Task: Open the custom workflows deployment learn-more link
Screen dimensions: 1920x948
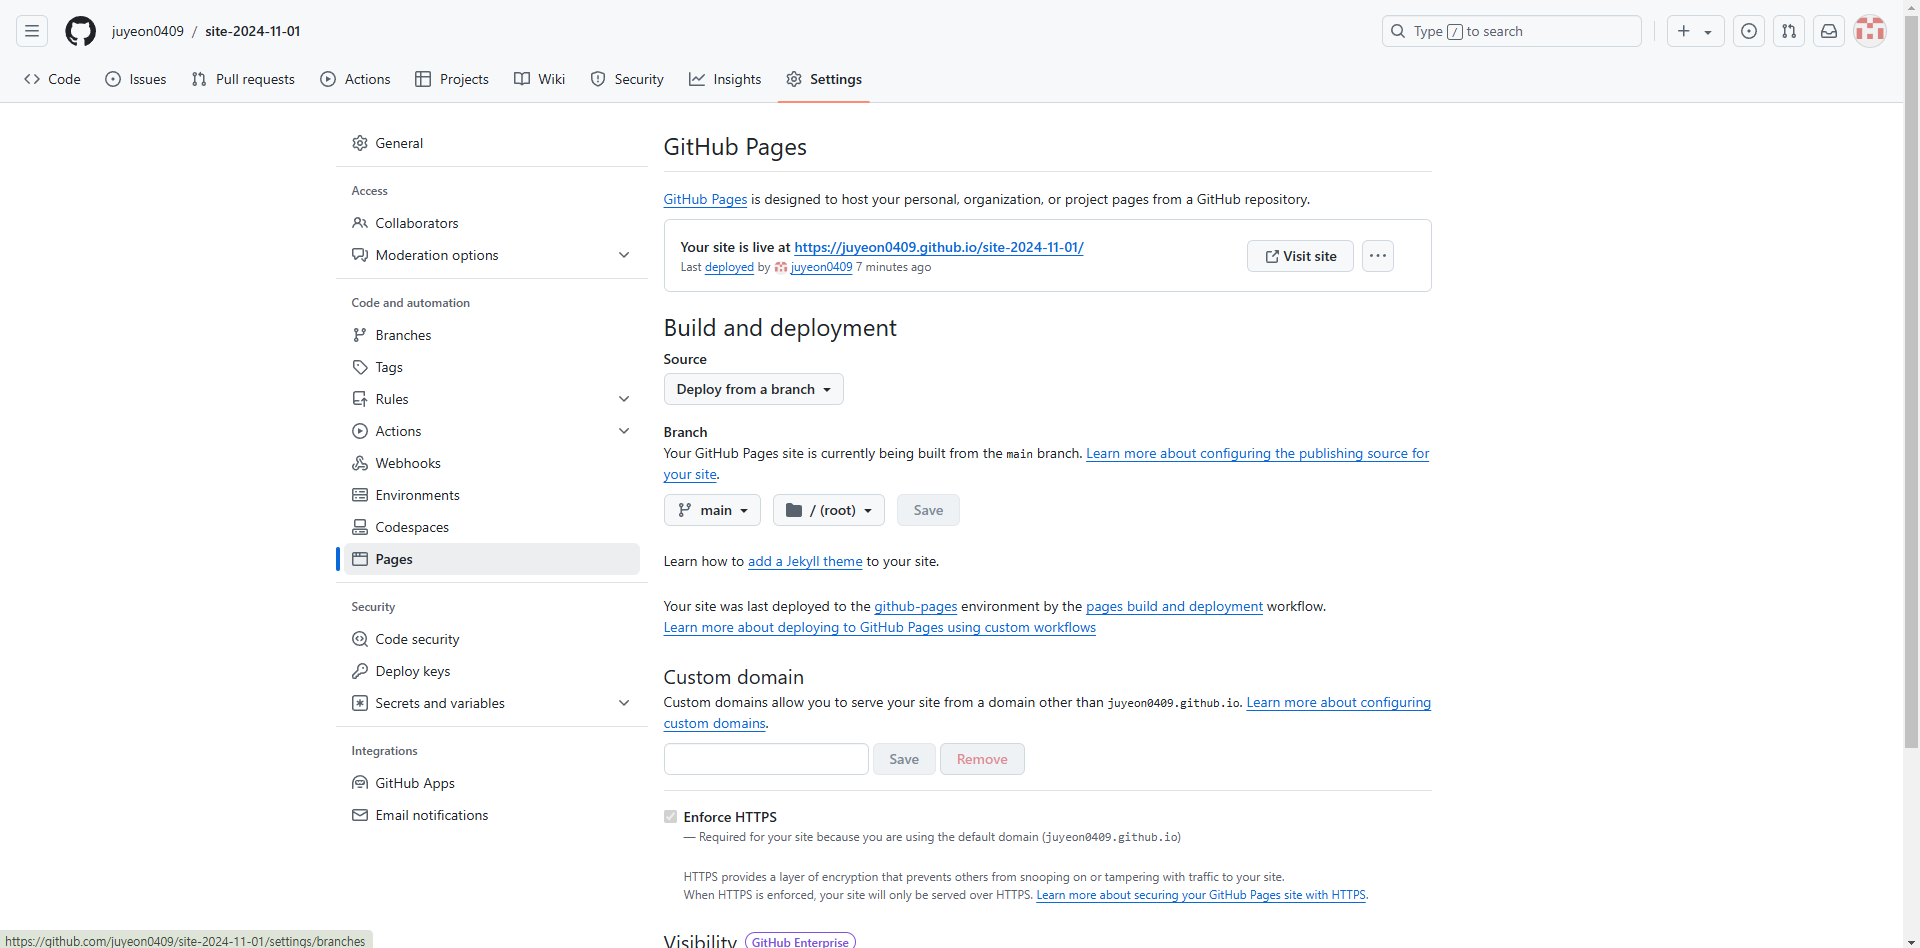Action: click(880, 627)
